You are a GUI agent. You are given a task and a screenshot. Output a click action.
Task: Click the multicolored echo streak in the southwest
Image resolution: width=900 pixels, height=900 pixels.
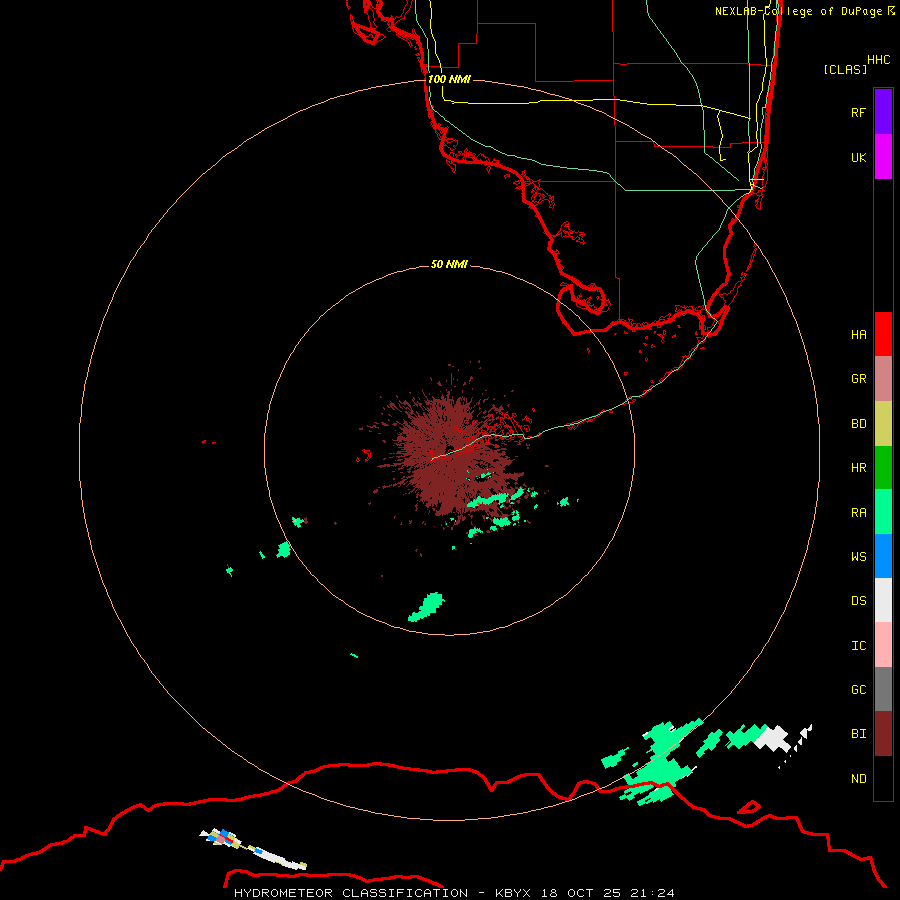[253, 849]
